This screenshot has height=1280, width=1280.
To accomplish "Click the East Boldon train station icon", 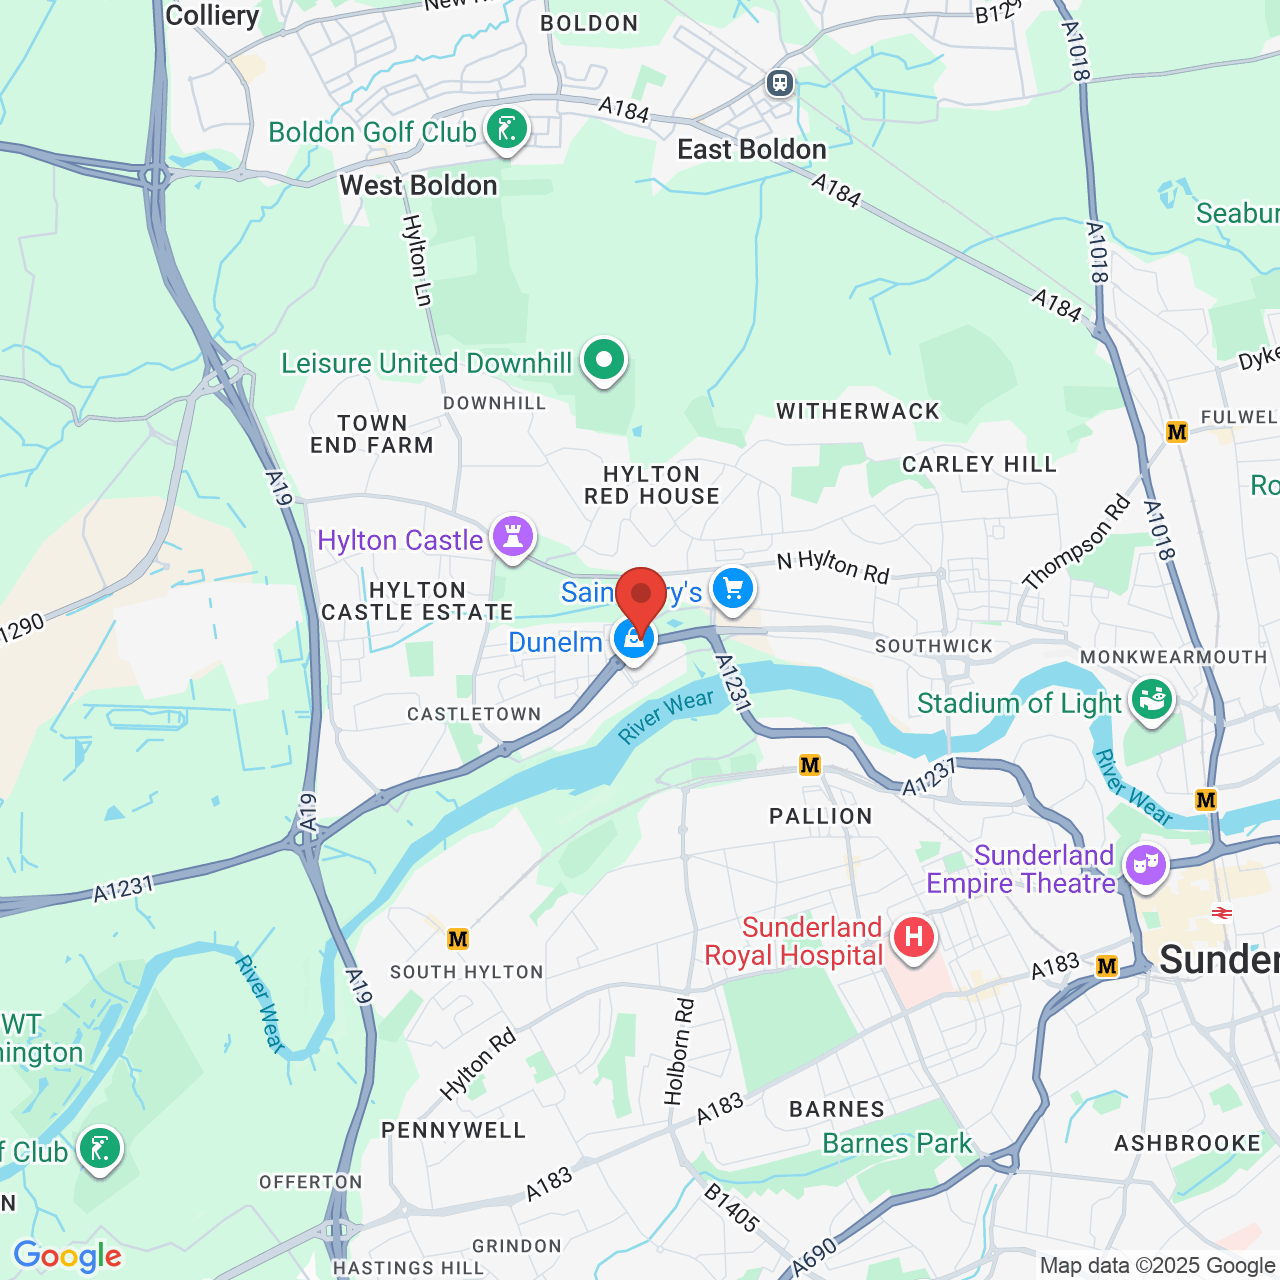I will [x=780, y=83].
